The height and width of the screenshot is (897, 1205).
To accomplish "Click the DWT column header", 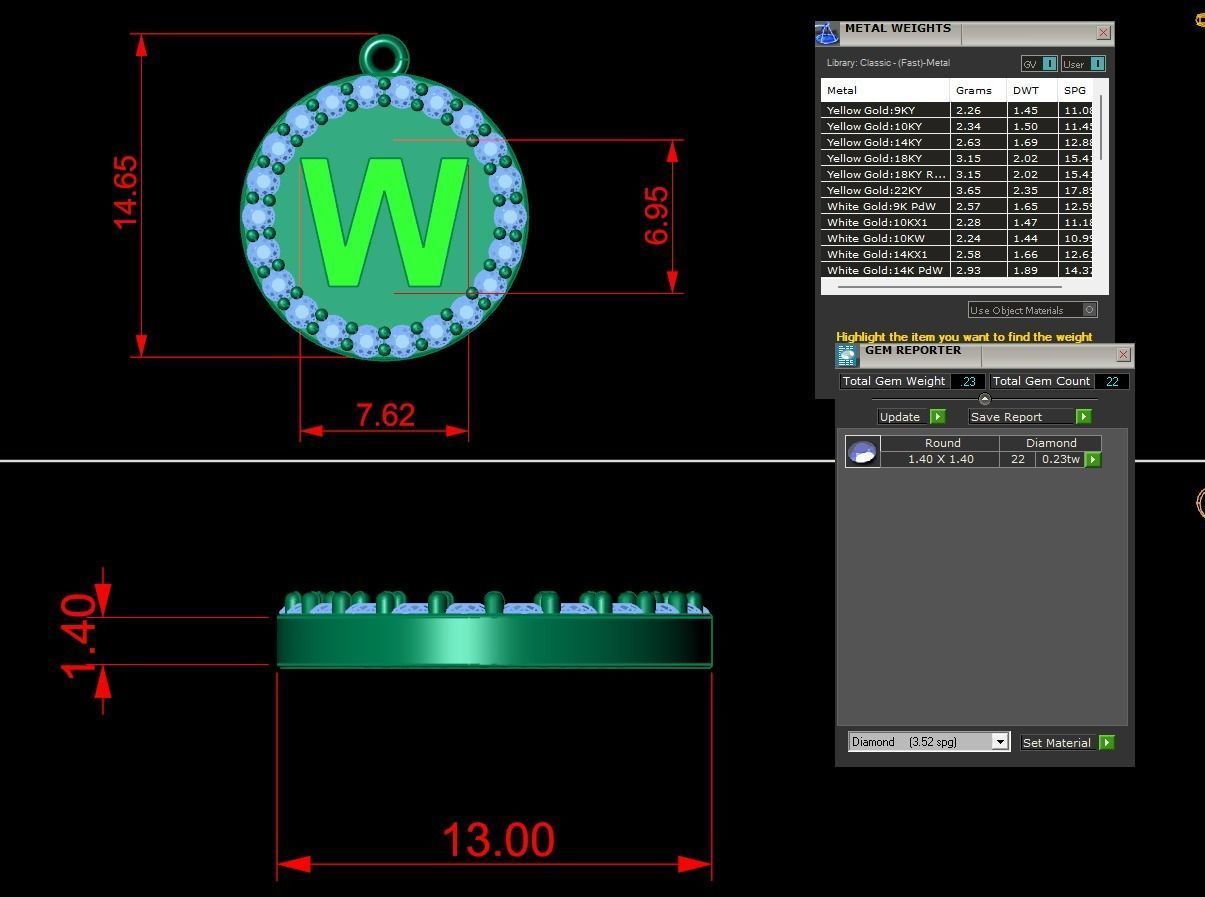I will [x=1032, y=90].
